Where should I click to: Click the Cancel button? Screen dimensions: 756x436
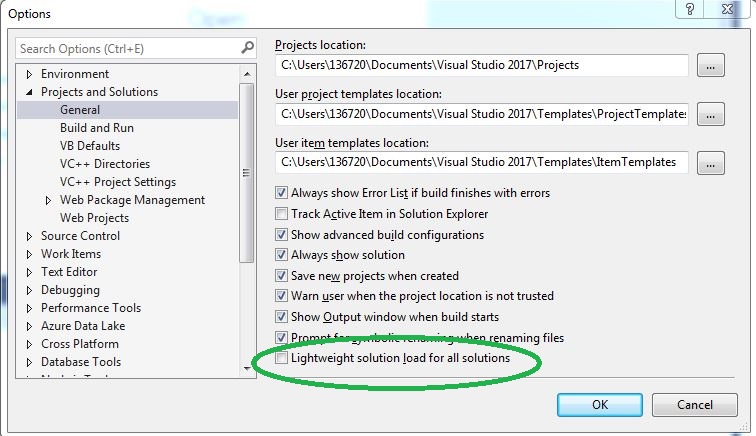pyautogui.click(x=695, y=405)
